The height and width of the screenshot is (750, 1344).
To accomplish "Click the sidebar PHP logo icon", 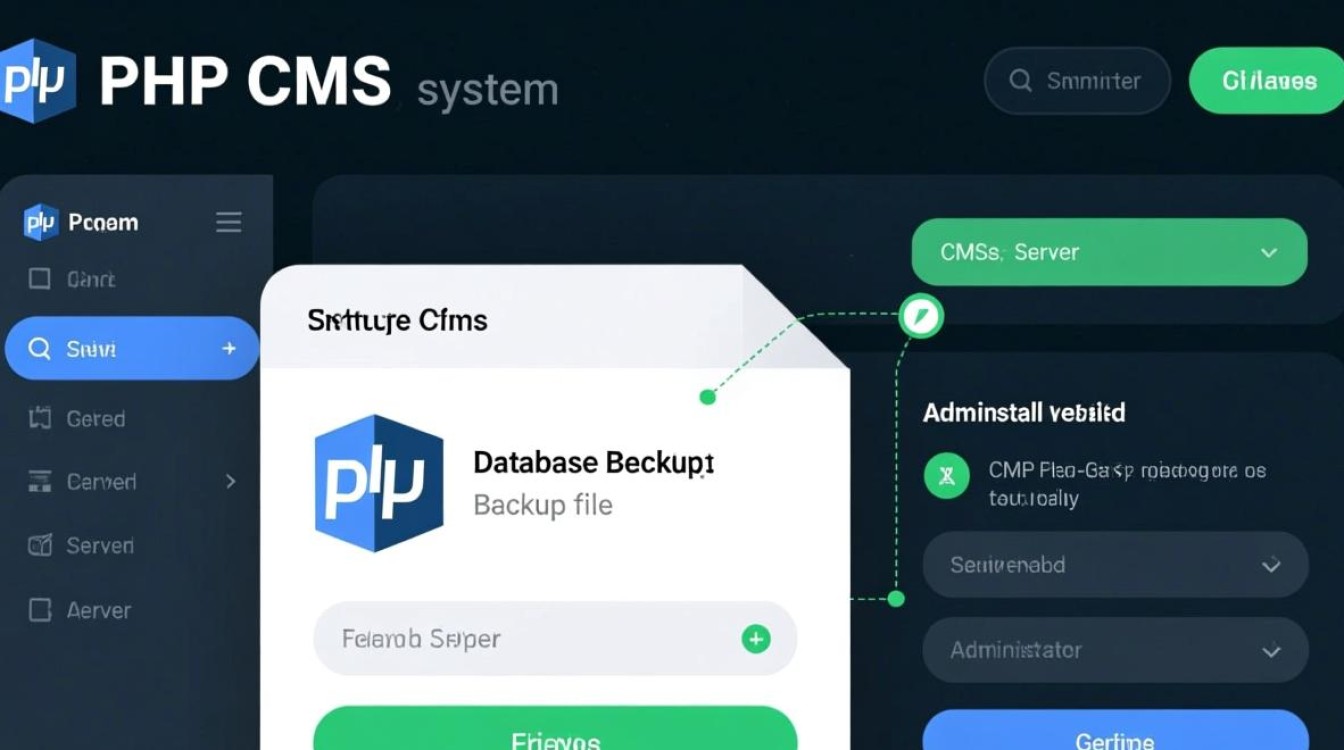I will tap(41, 222).
